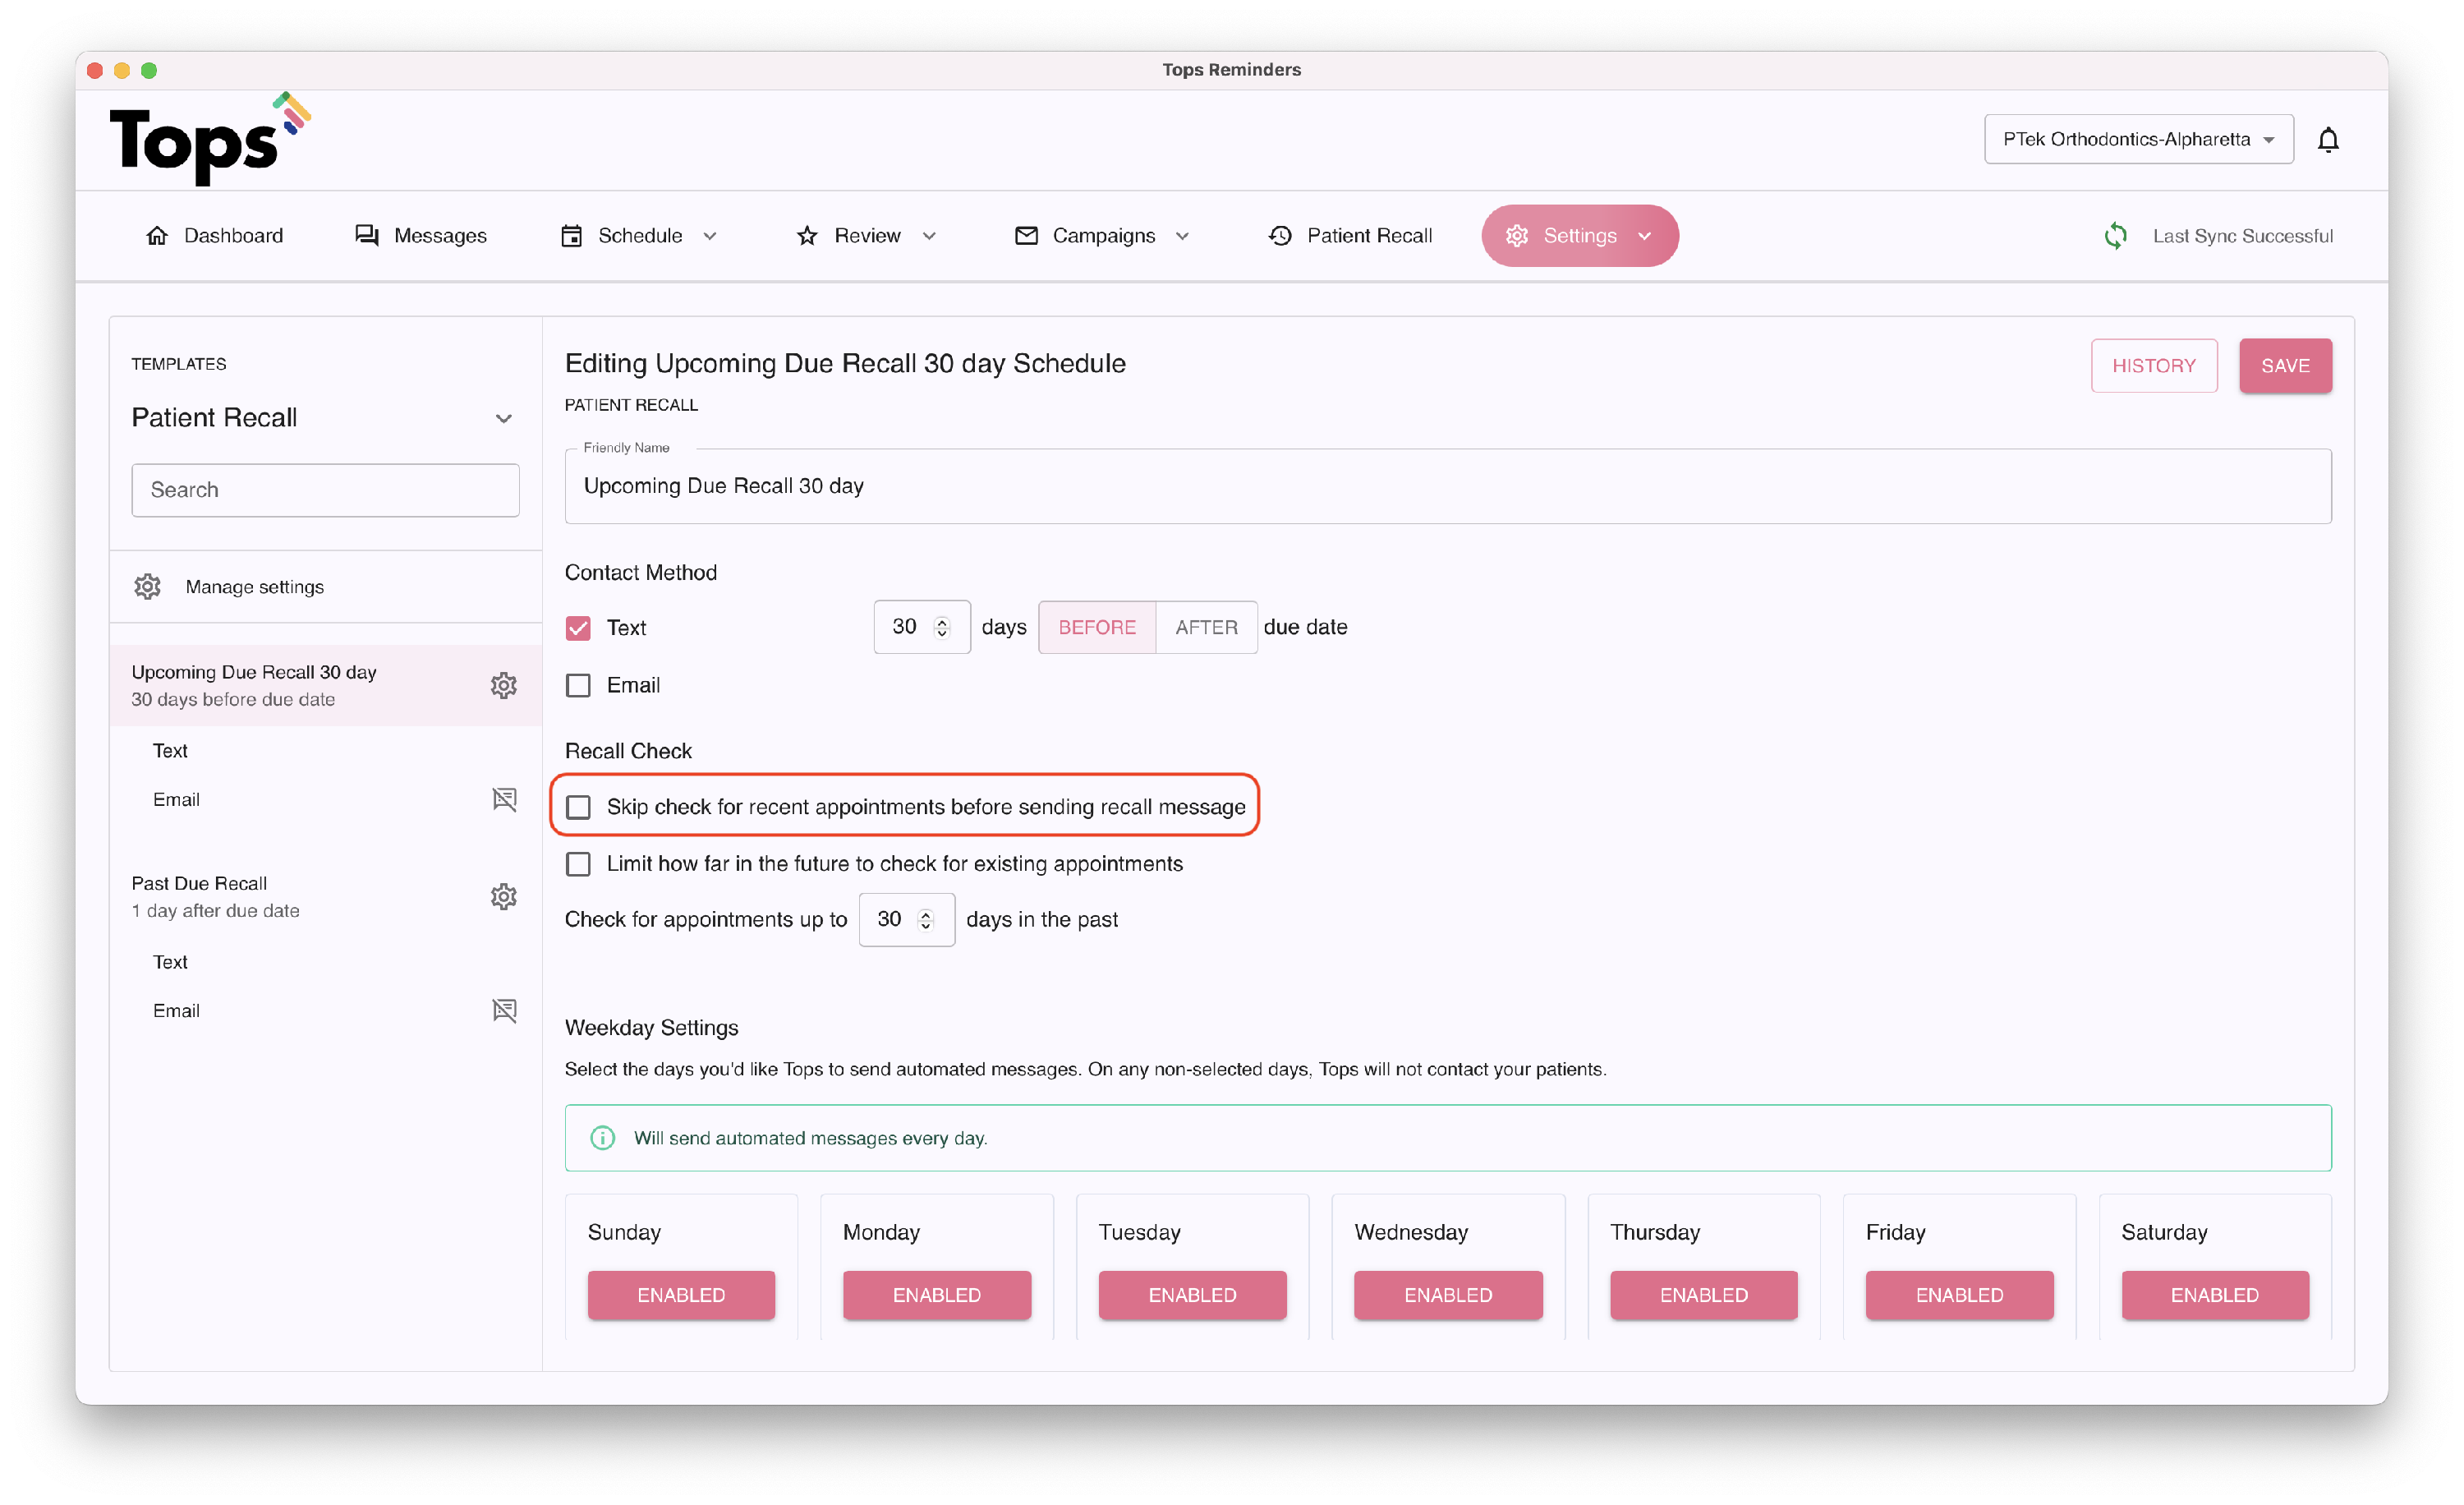Uncheck the Text contact method checkbox

pos(578,628)
